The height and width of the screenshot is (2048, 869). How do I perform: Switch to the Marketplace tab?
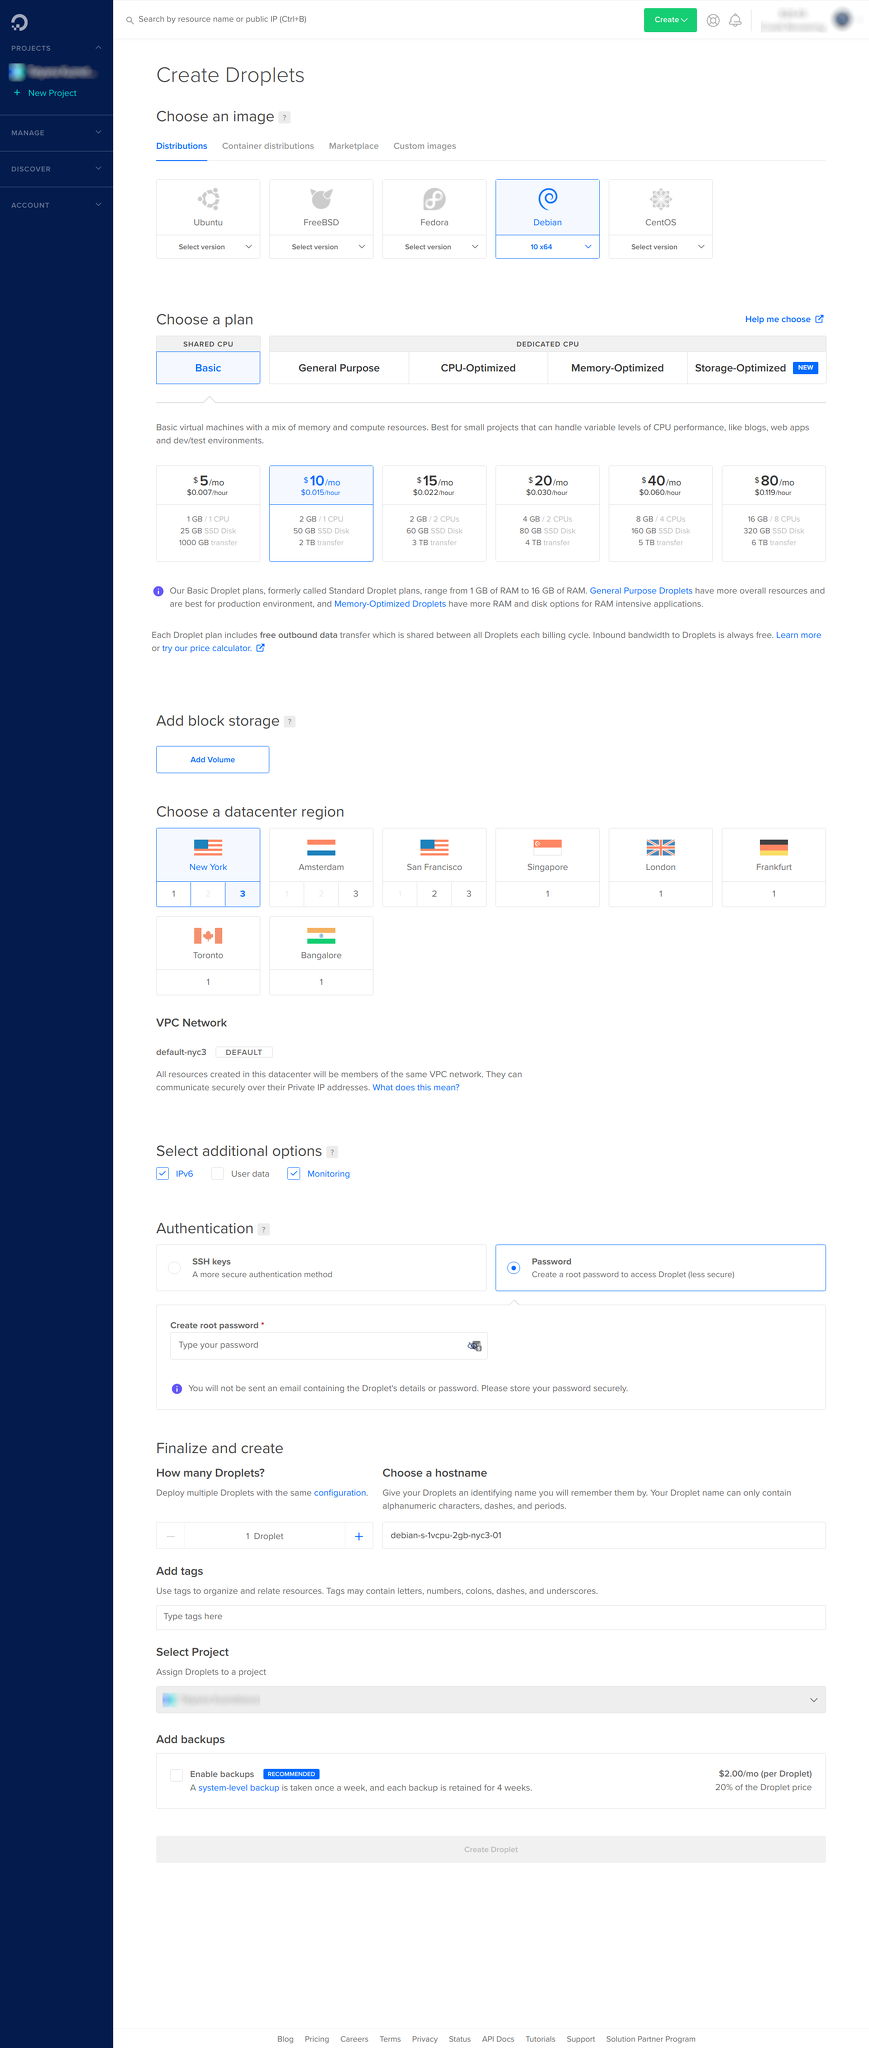[x=354, y=146]
